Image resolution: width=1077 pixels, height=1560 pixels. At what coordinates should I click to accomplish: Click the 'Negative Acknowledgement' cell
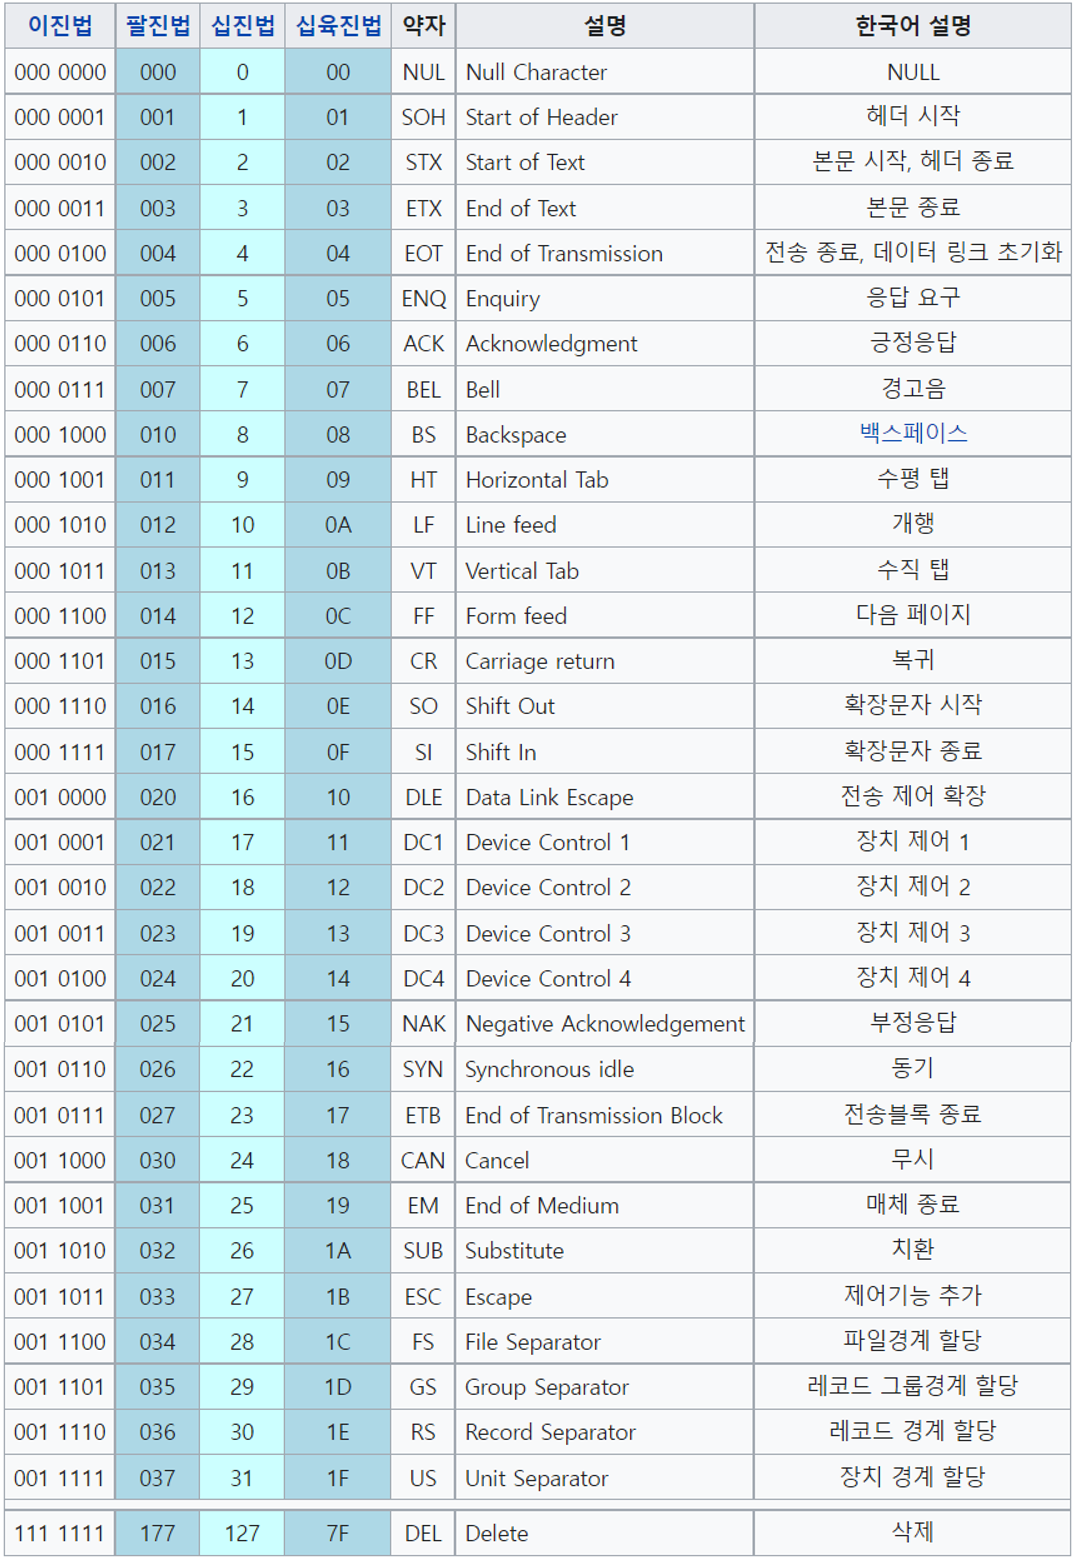[605, 1023]
